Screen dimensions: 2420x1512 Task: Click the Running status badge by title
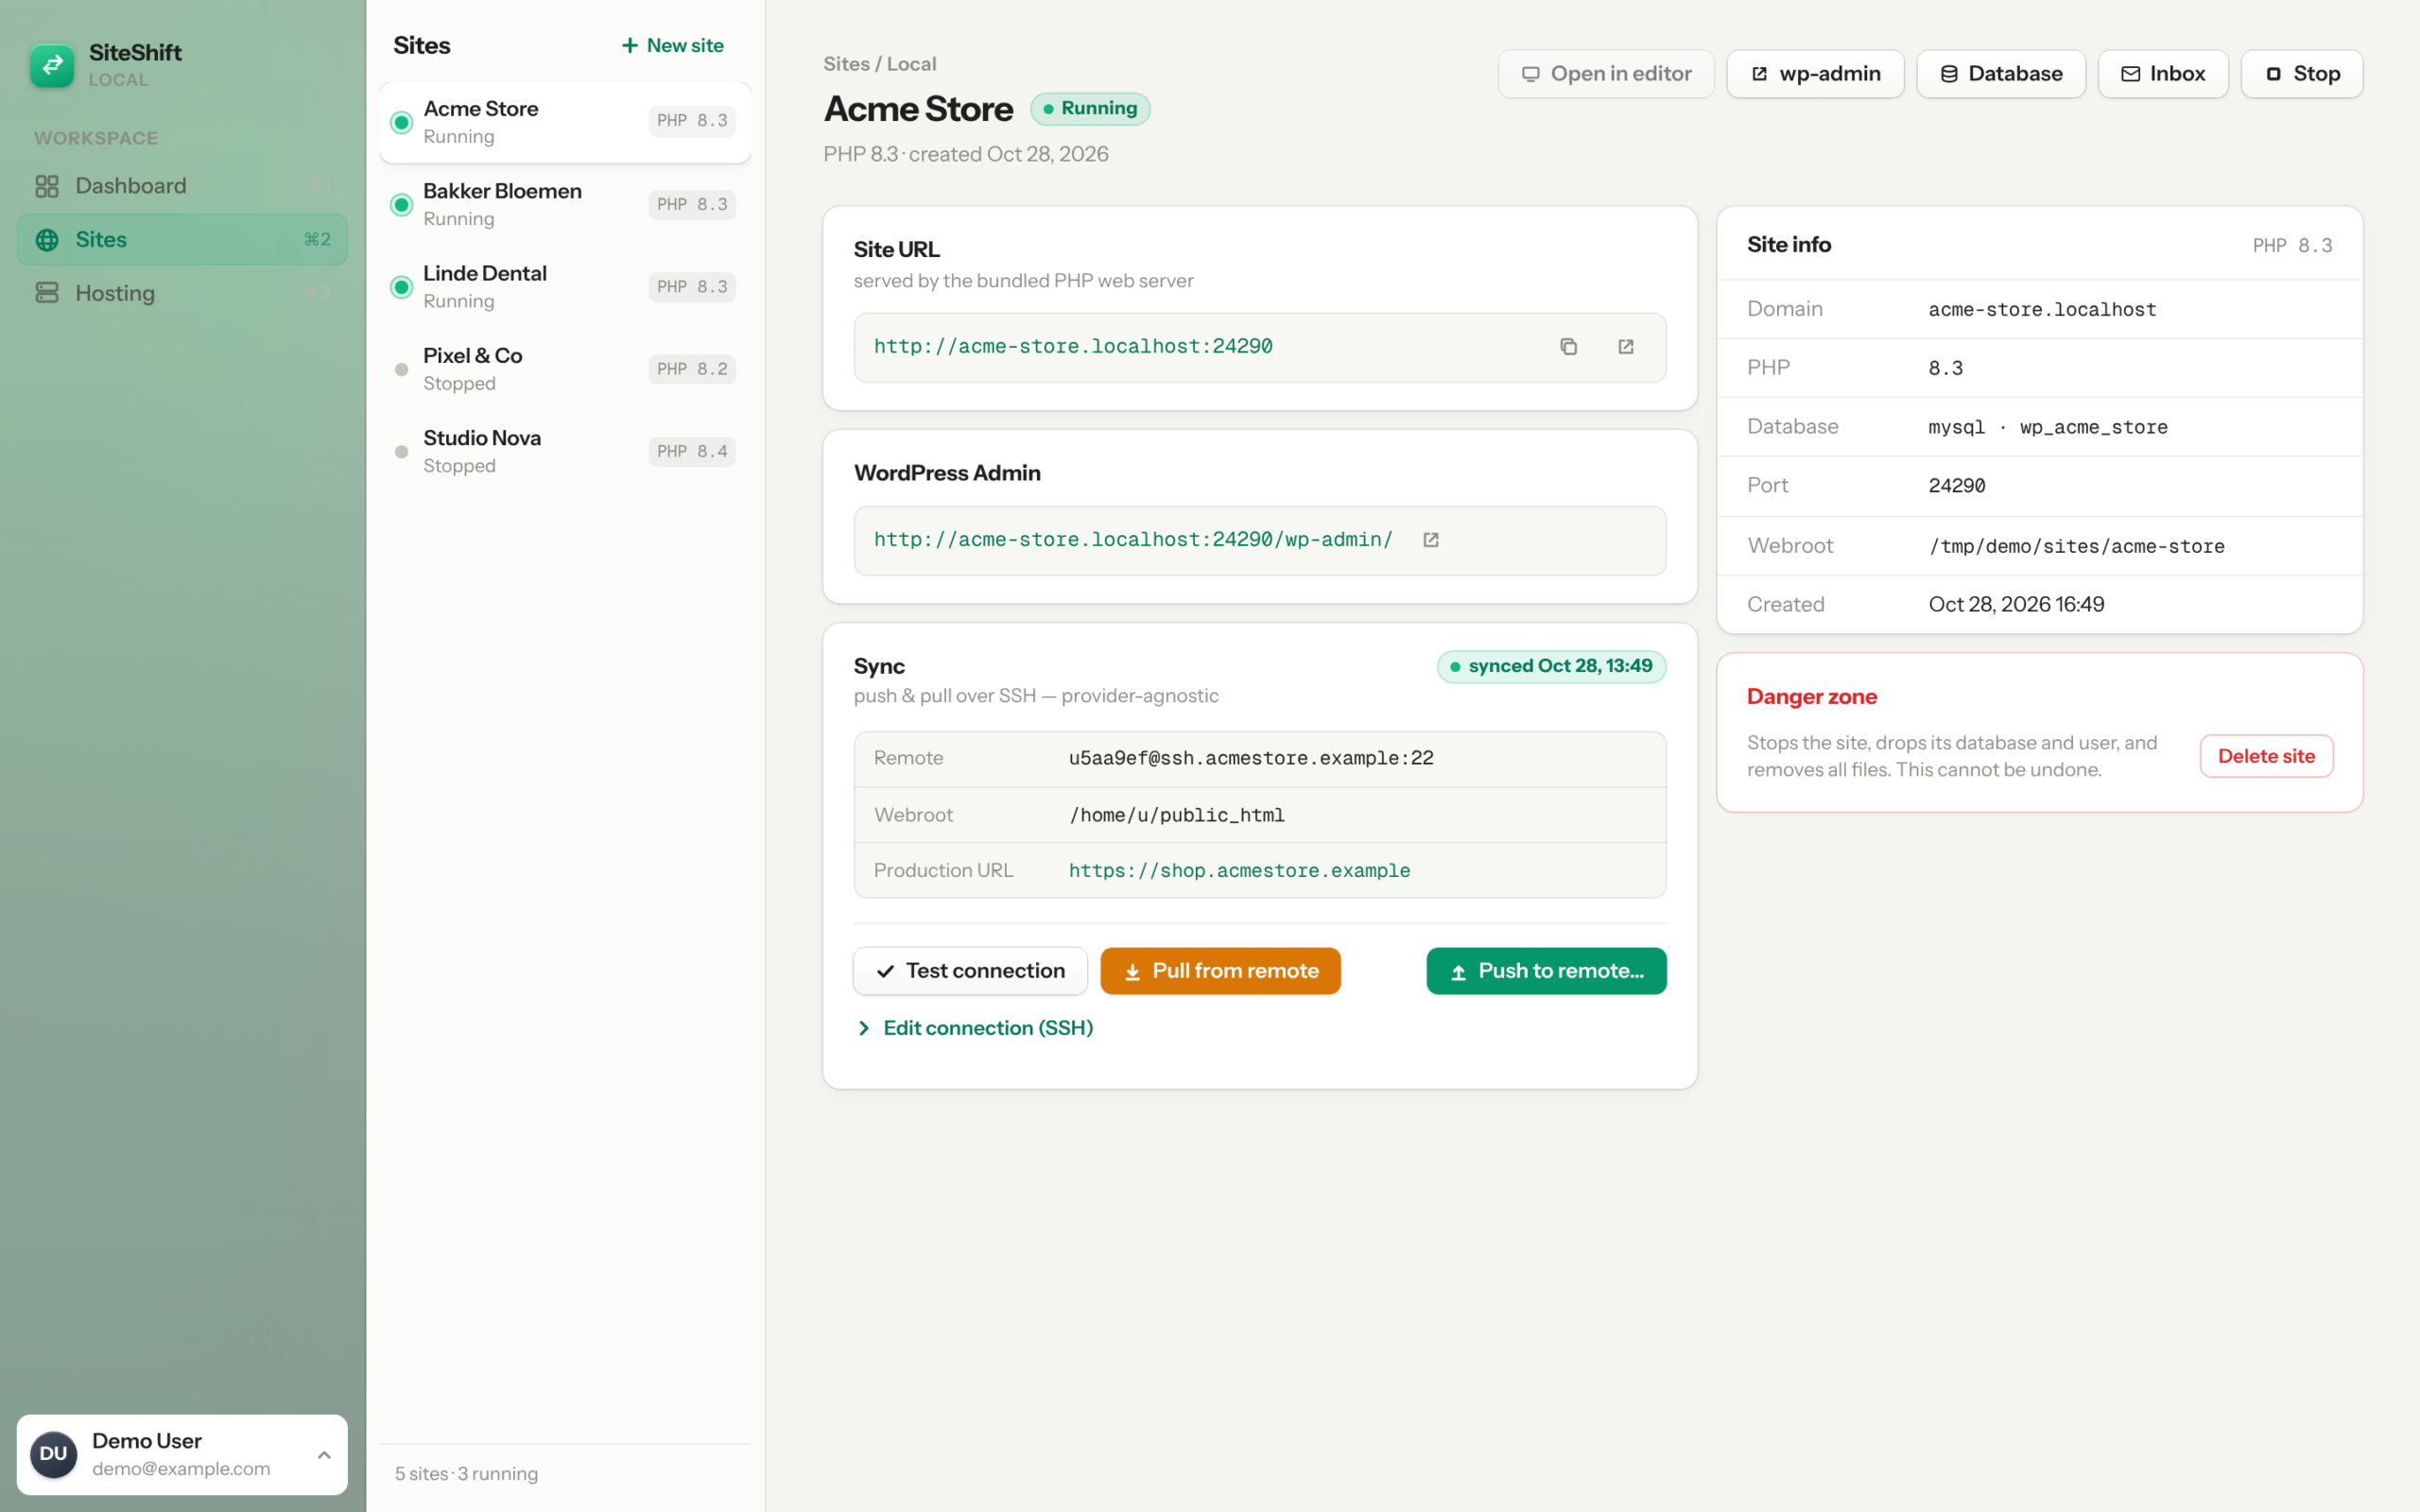(1090, 108)
